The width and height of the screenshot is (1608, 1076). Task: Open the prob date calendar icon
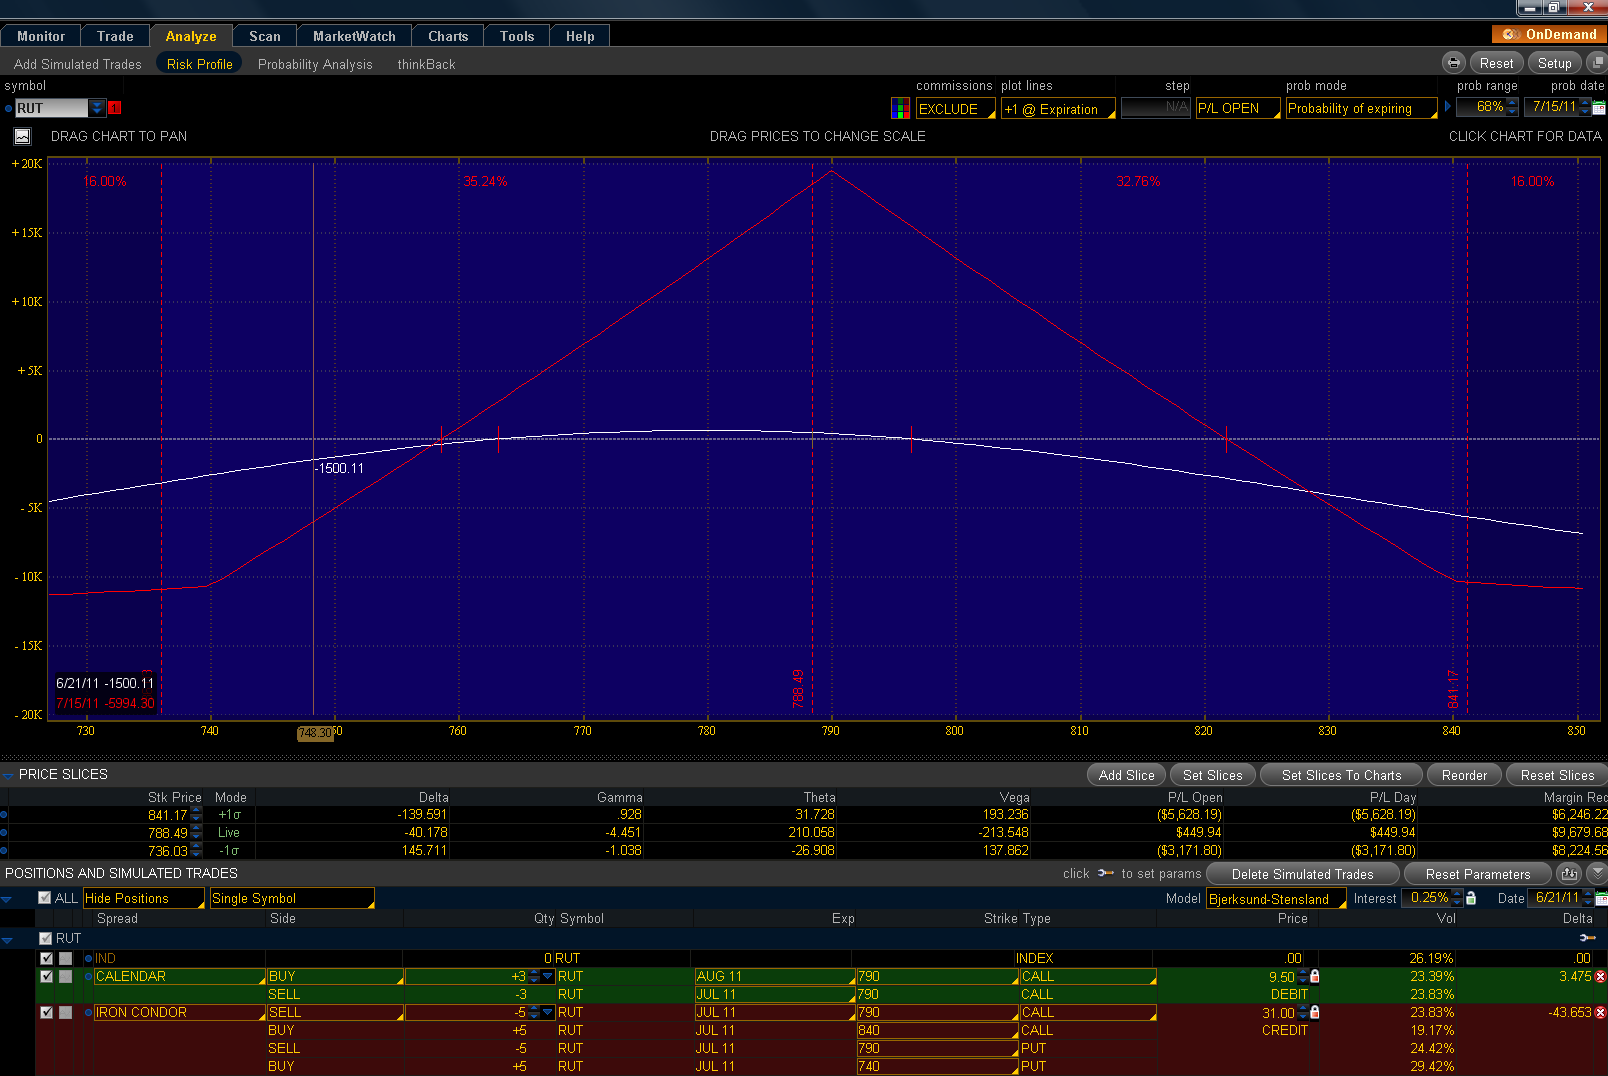(x=1598, y=107)
